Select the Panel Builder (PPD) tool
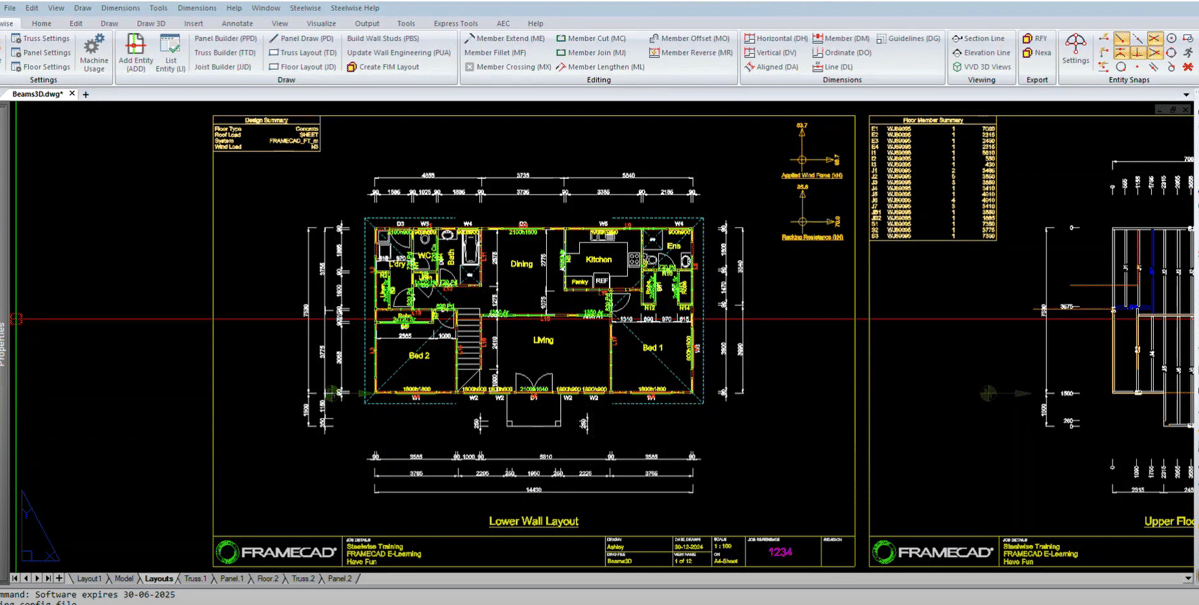The width and height of the screenshot is (1199, 605). point(224,37)
